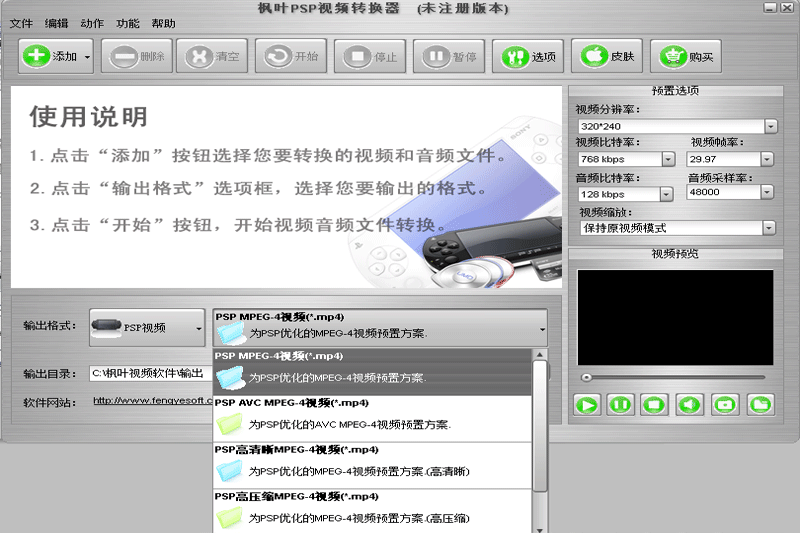Click the format list scrollbar thumb
The image size is (800, 533).
point(539,426)
